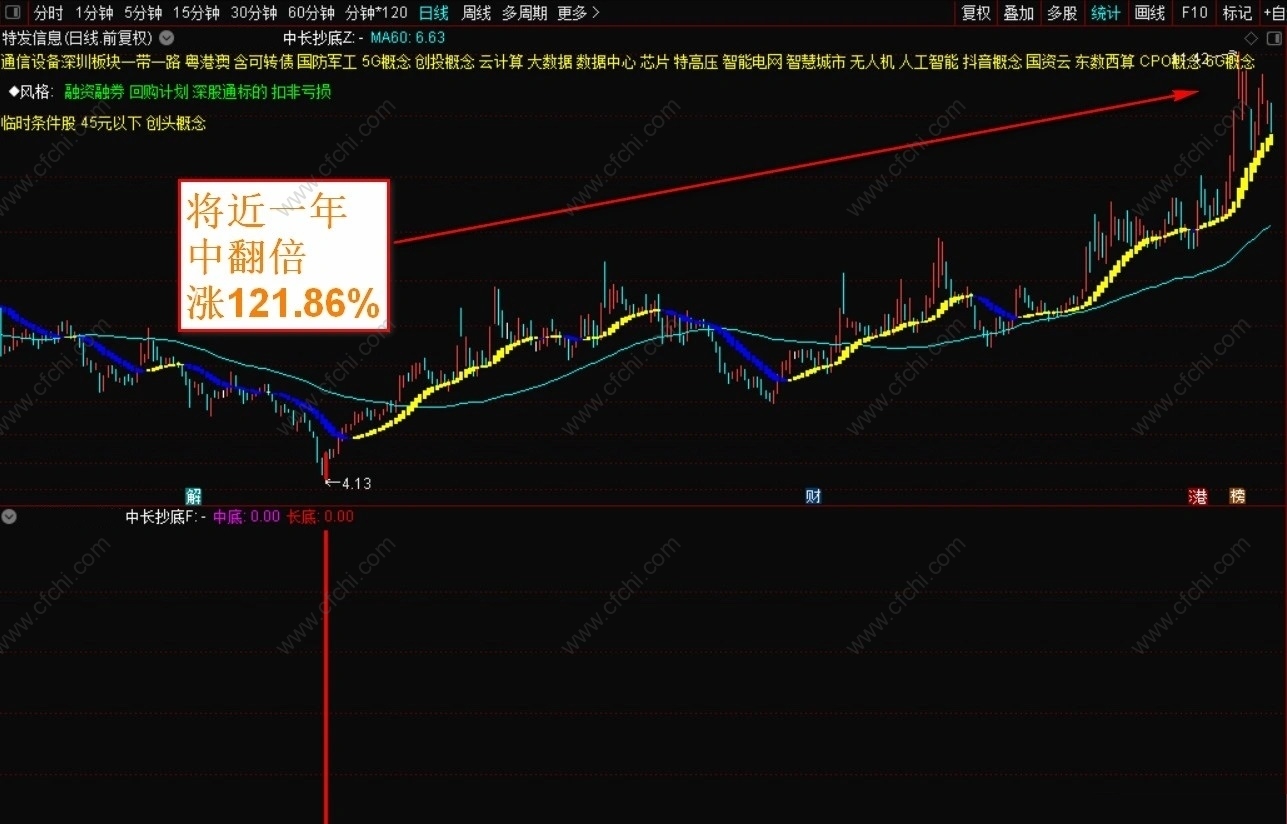The height and width of the screenshot is (824, 1287).
Task: Open the 特高压 concept tag
Action: click(696, 62)
